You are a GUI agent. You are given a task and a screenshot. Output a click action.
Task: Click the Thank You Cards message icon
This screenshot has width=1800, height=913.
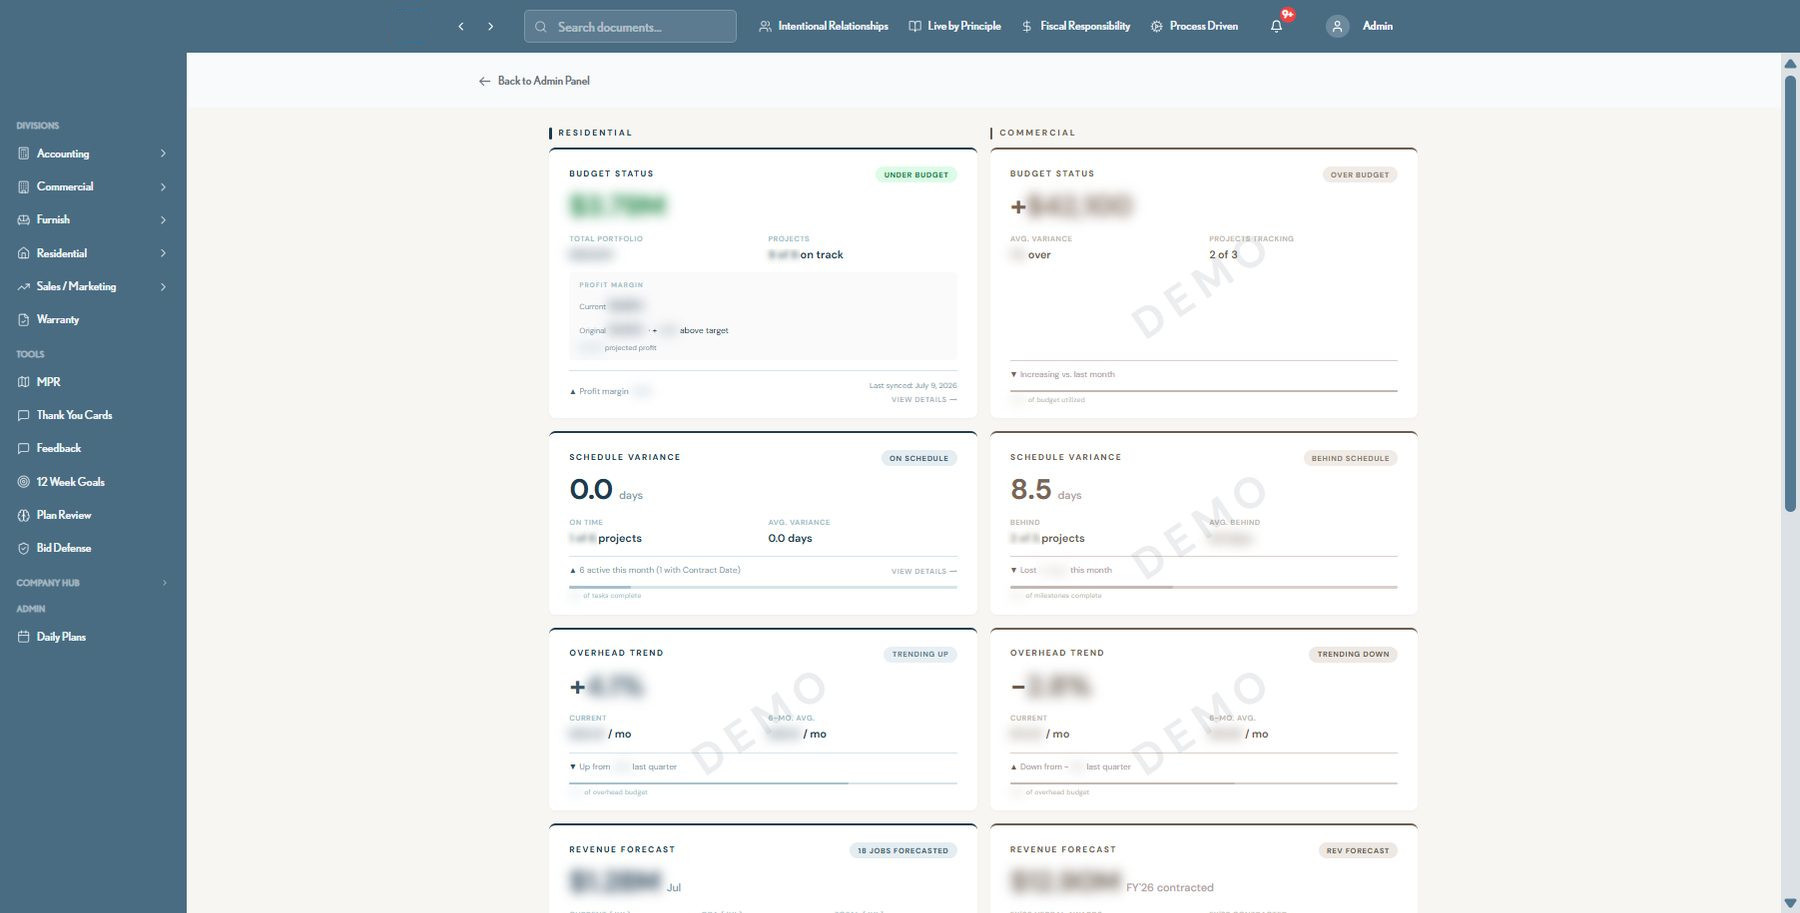(24, 415)
